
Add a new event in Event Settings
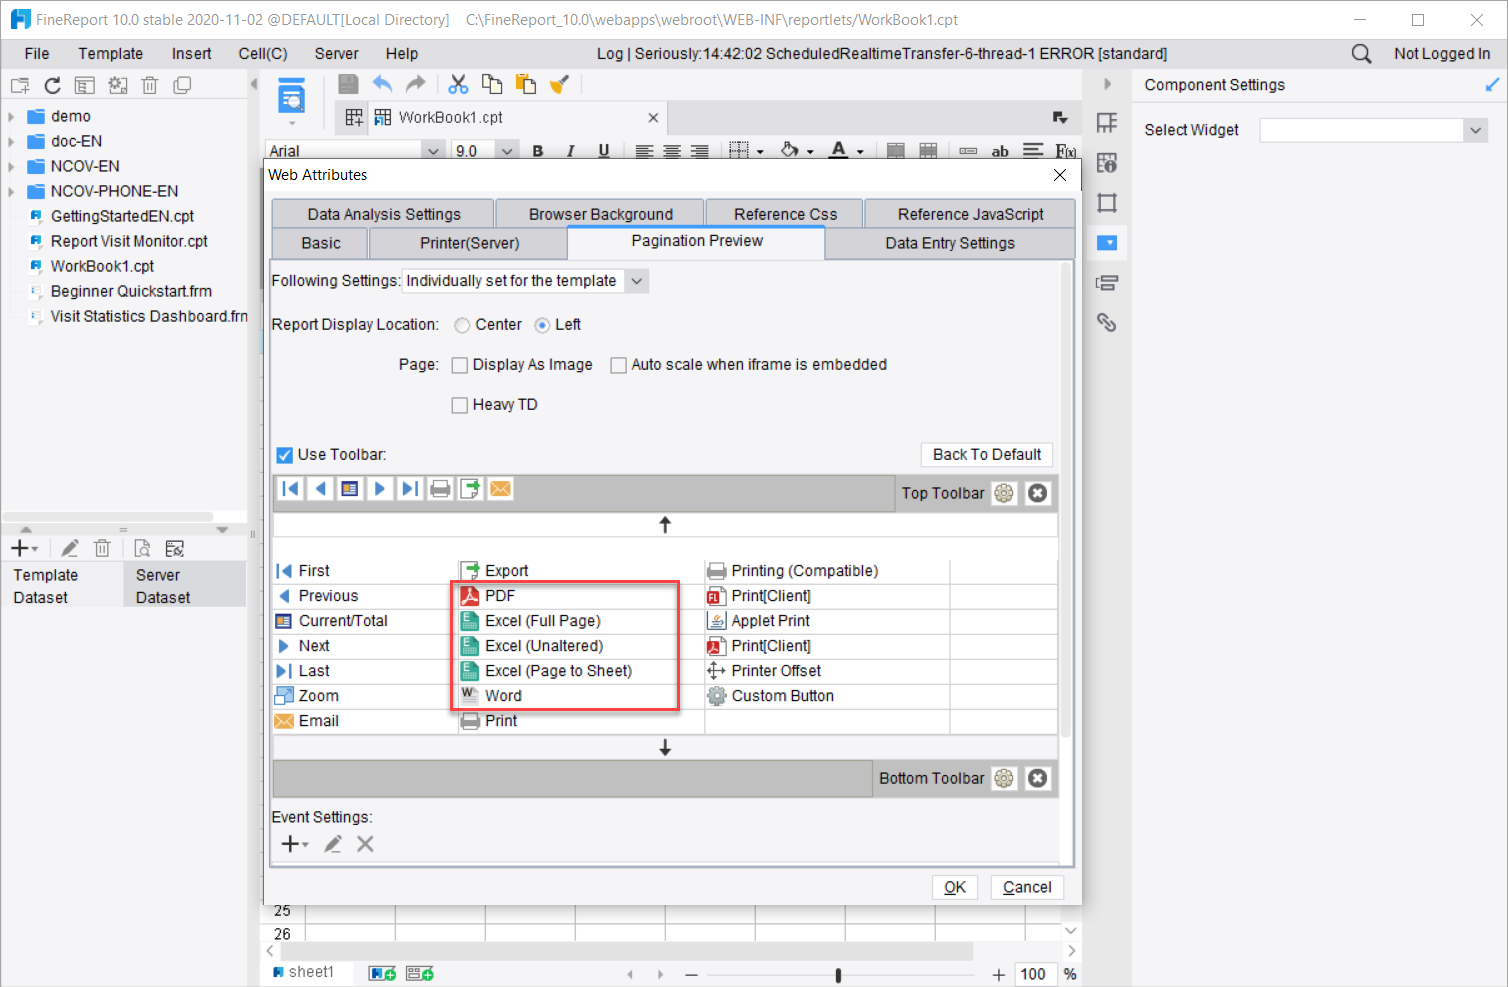[x=294, y=844]
